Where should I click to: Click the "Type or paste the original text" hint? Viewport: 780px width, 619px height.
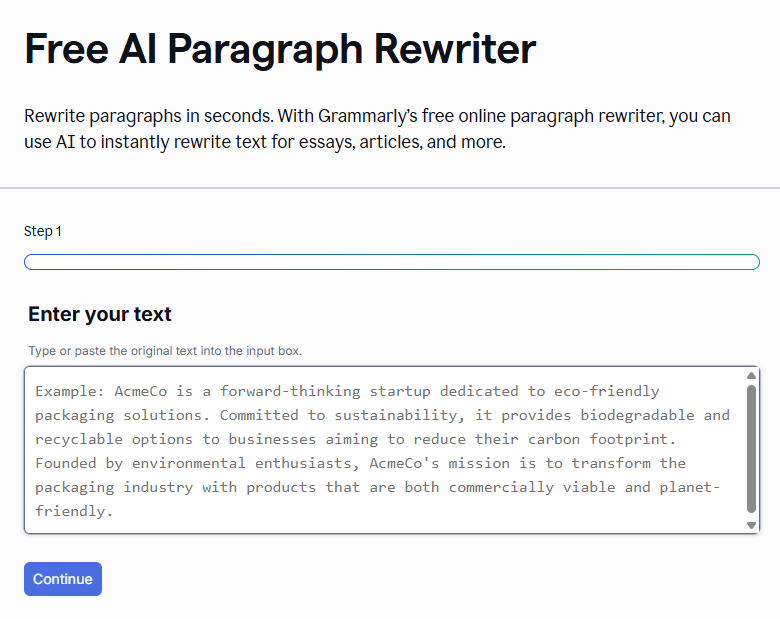coord(165,351)
